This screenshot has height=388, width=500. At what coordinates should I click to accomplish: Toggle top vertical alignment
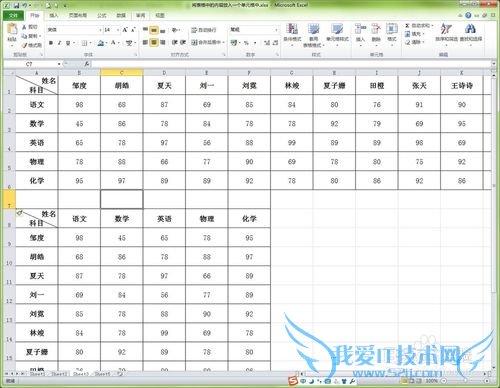point(145,30)
